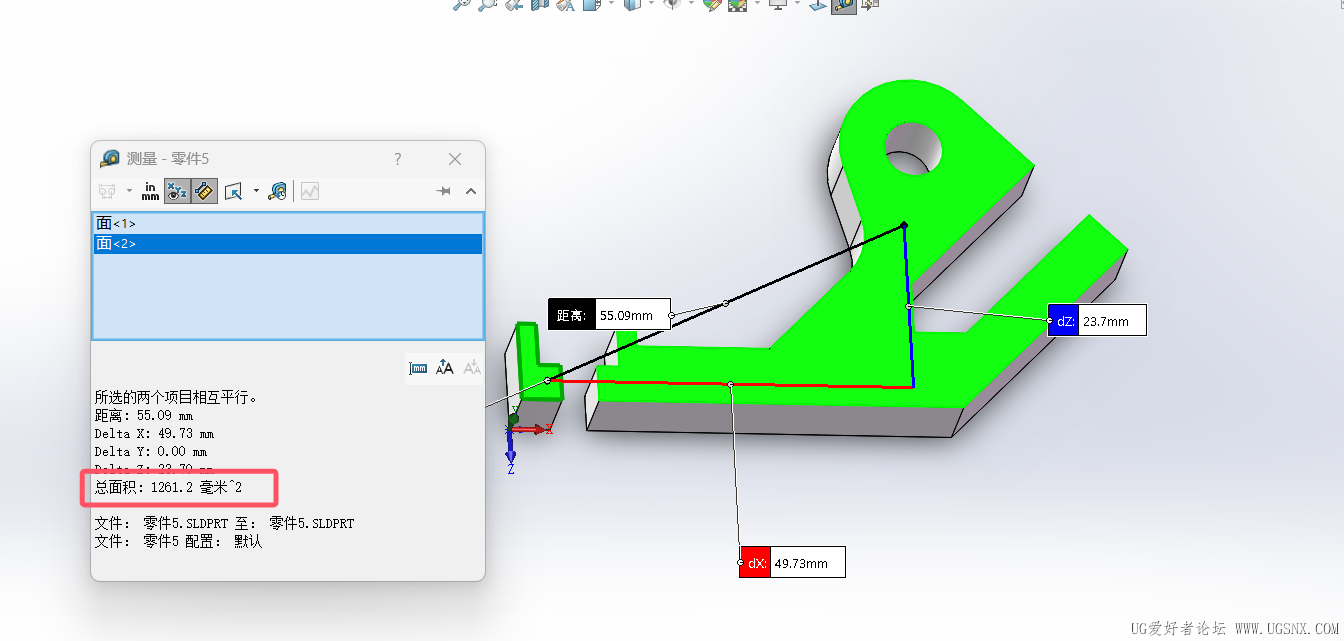Open the Projected On dropdown arrow
The height and width of the screenshot is (641, 1344).
[x=256, y=191]
